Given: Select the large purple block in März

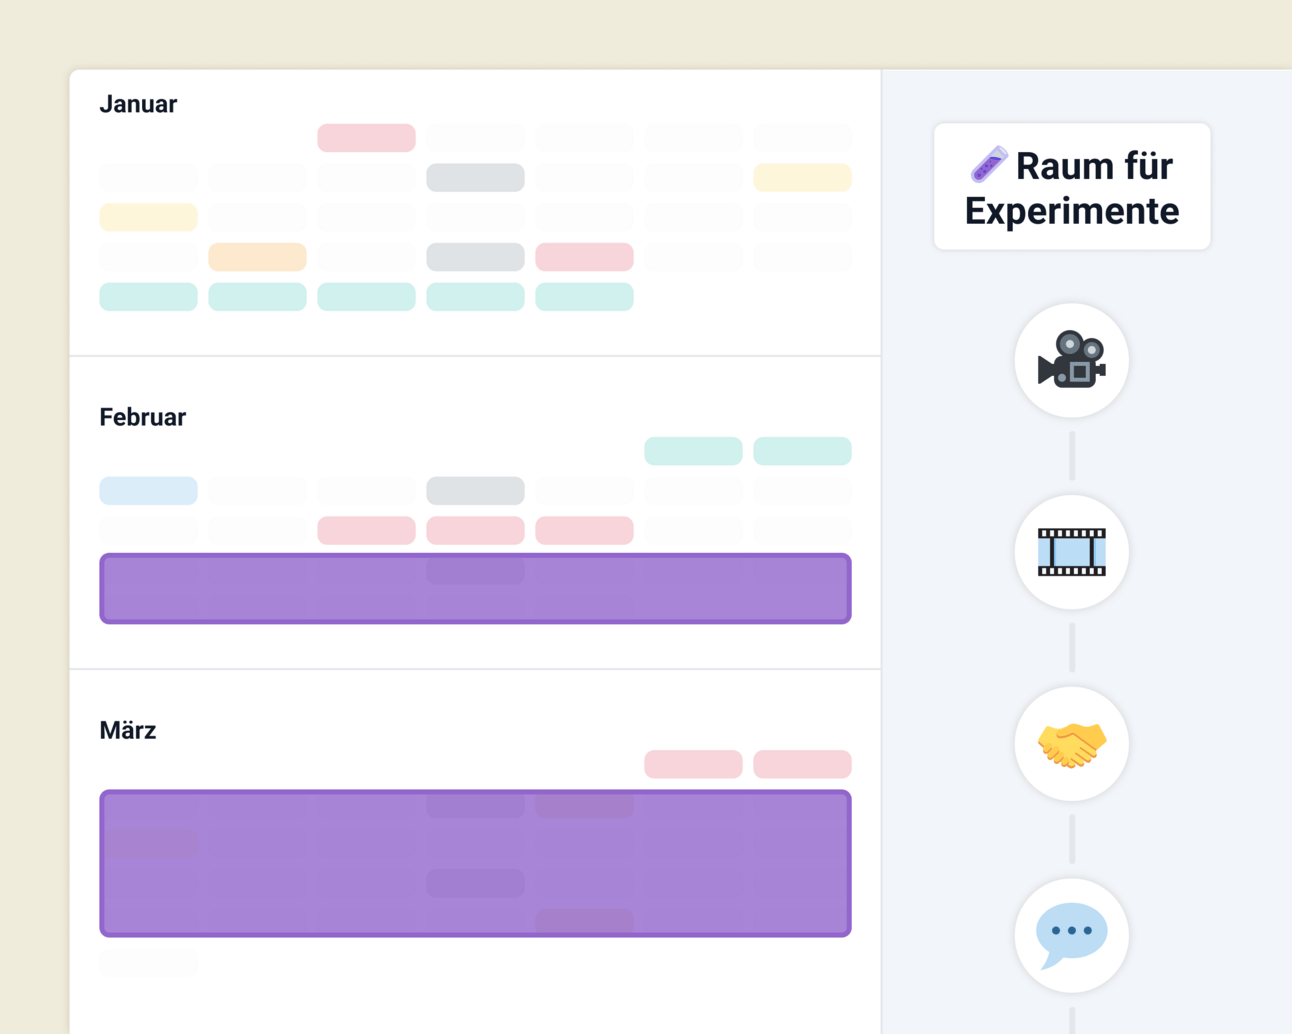Looking at the screenshot, I should pos(475,863).
